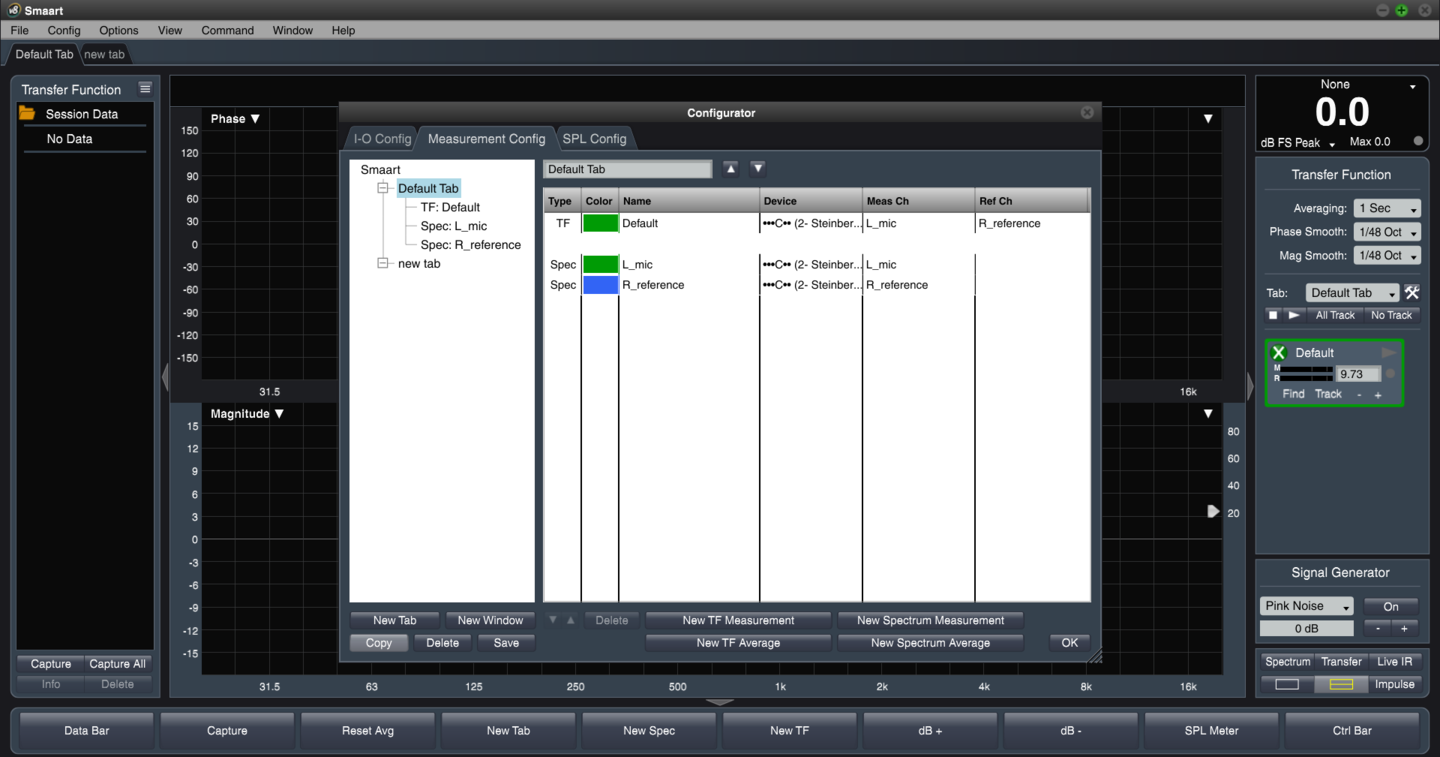
Task: Open the Averaging dropdown showing 1 Sec
Action: coord(1386,208)
